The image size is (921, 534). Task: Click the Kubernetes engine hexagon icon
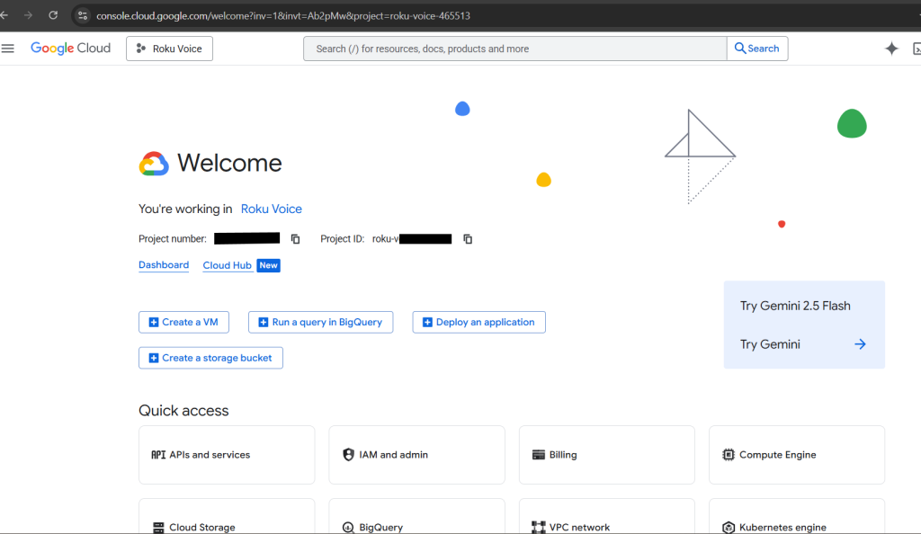click(x=728, y=528)
